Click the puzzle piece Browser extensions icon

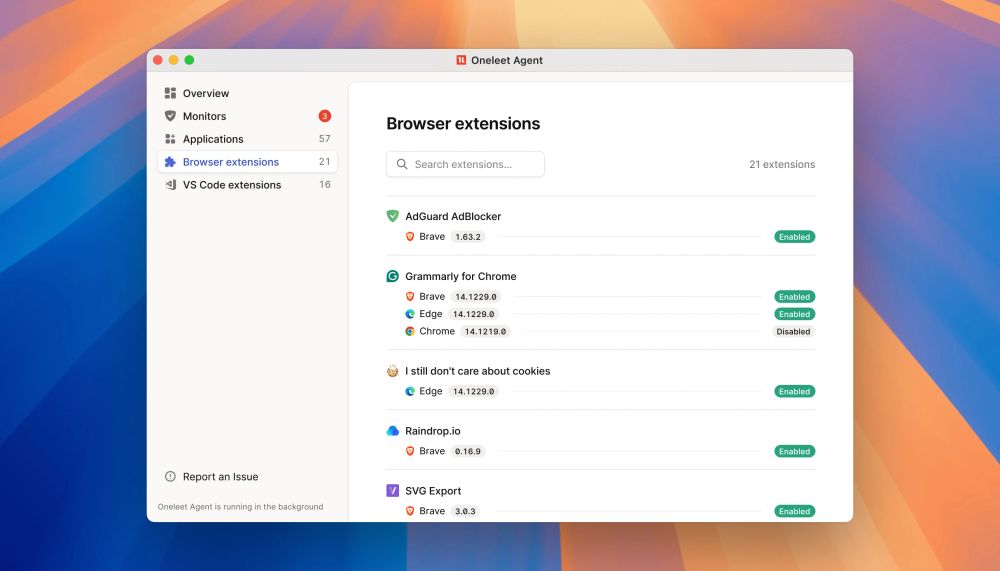170,162
